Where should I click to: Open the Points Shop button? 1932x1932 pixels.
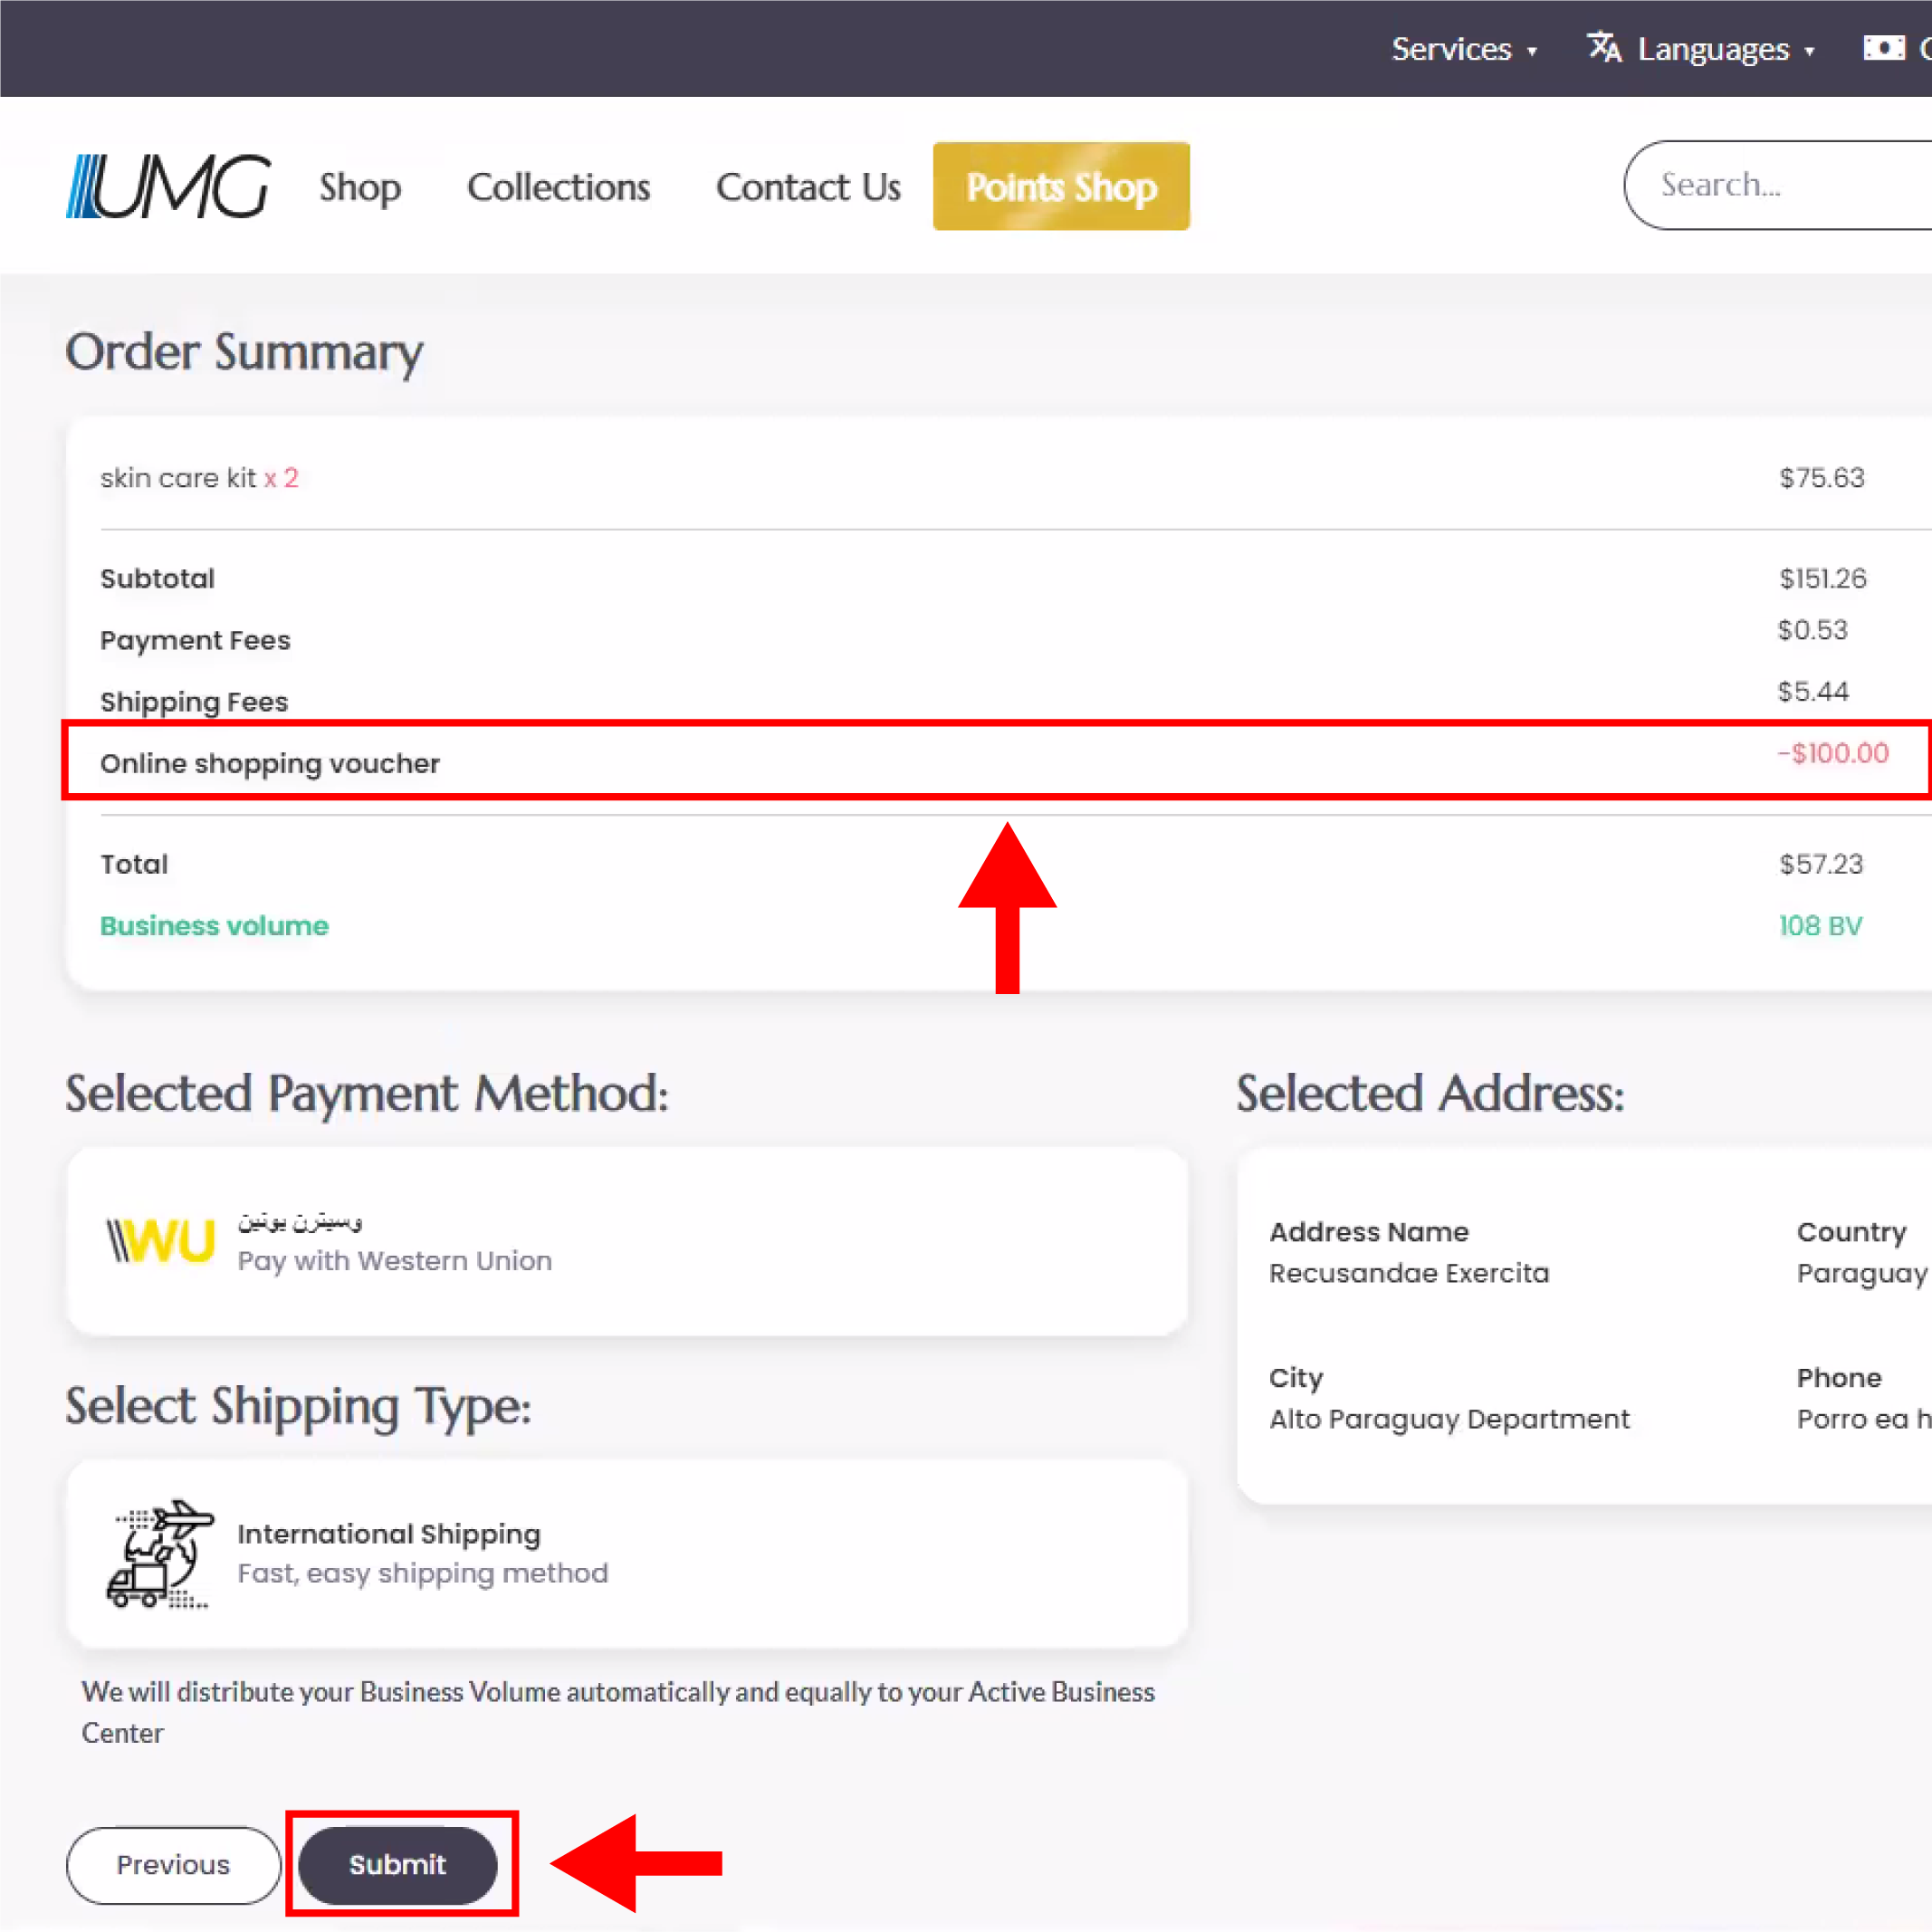pos(1061,187)
